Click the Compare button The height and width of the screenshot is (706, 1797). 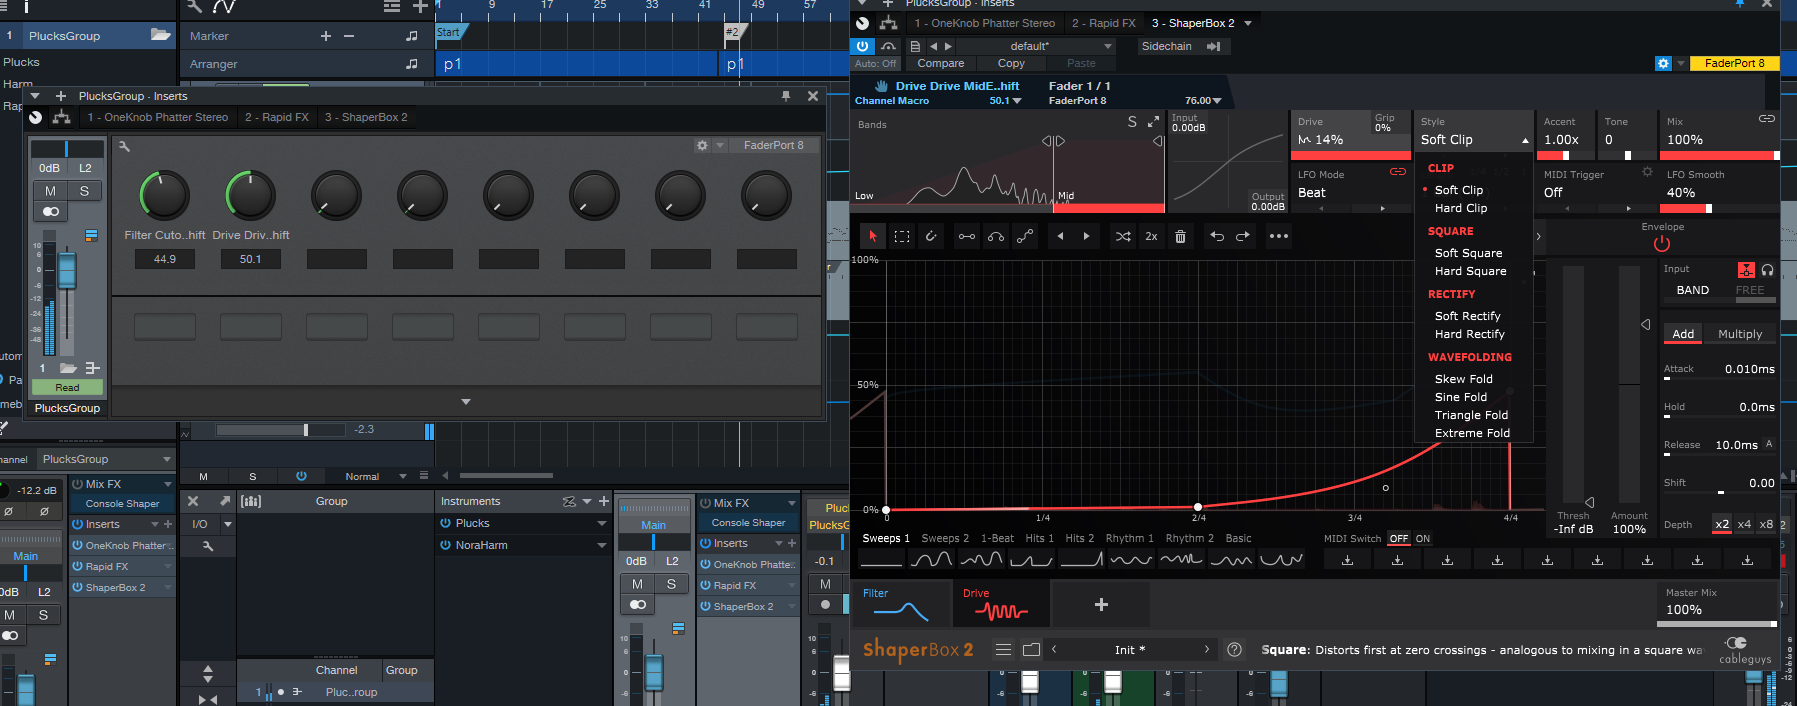(x=941, y=63)
